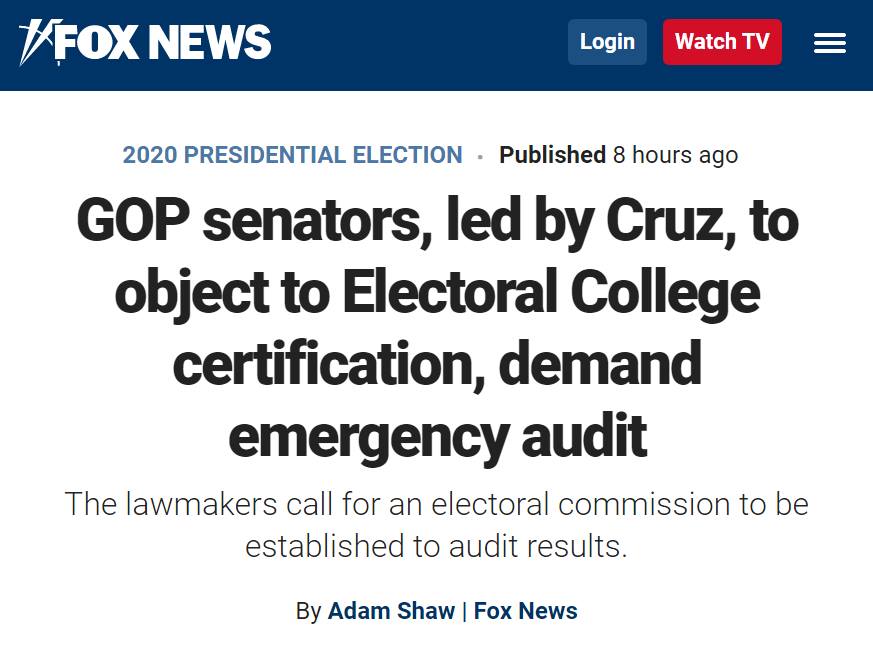Viewport: 873px width, 647px height.
Task: Open the hamburger navigation menu
Action: pyautogui.click(x=829, y=43)
